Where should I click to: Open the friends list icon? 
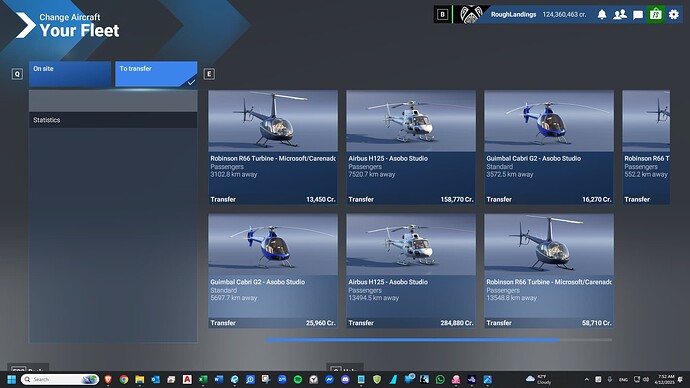620,15
